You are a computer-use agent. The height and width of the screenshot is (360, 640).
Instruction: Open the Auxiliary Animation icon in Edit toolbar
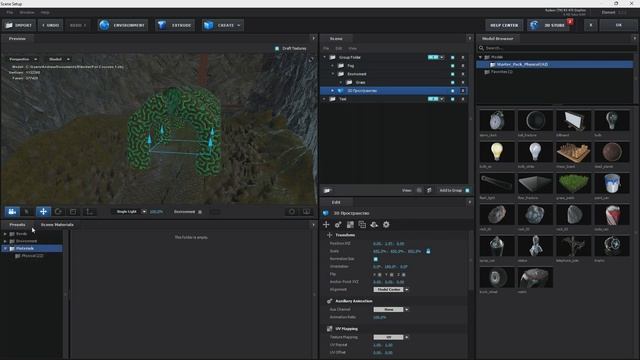click(338, 224)
